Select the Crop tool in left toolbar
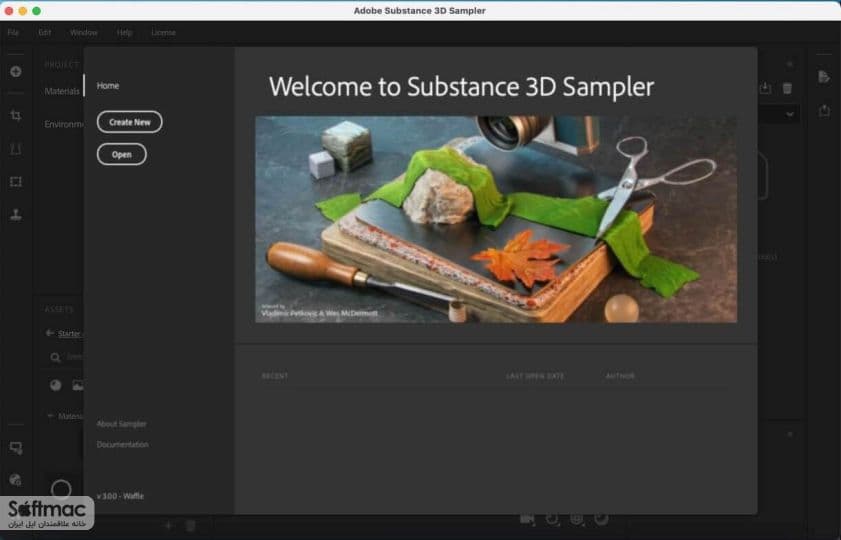The width and height of the screenshot is (841, 540). click(16, 115)
